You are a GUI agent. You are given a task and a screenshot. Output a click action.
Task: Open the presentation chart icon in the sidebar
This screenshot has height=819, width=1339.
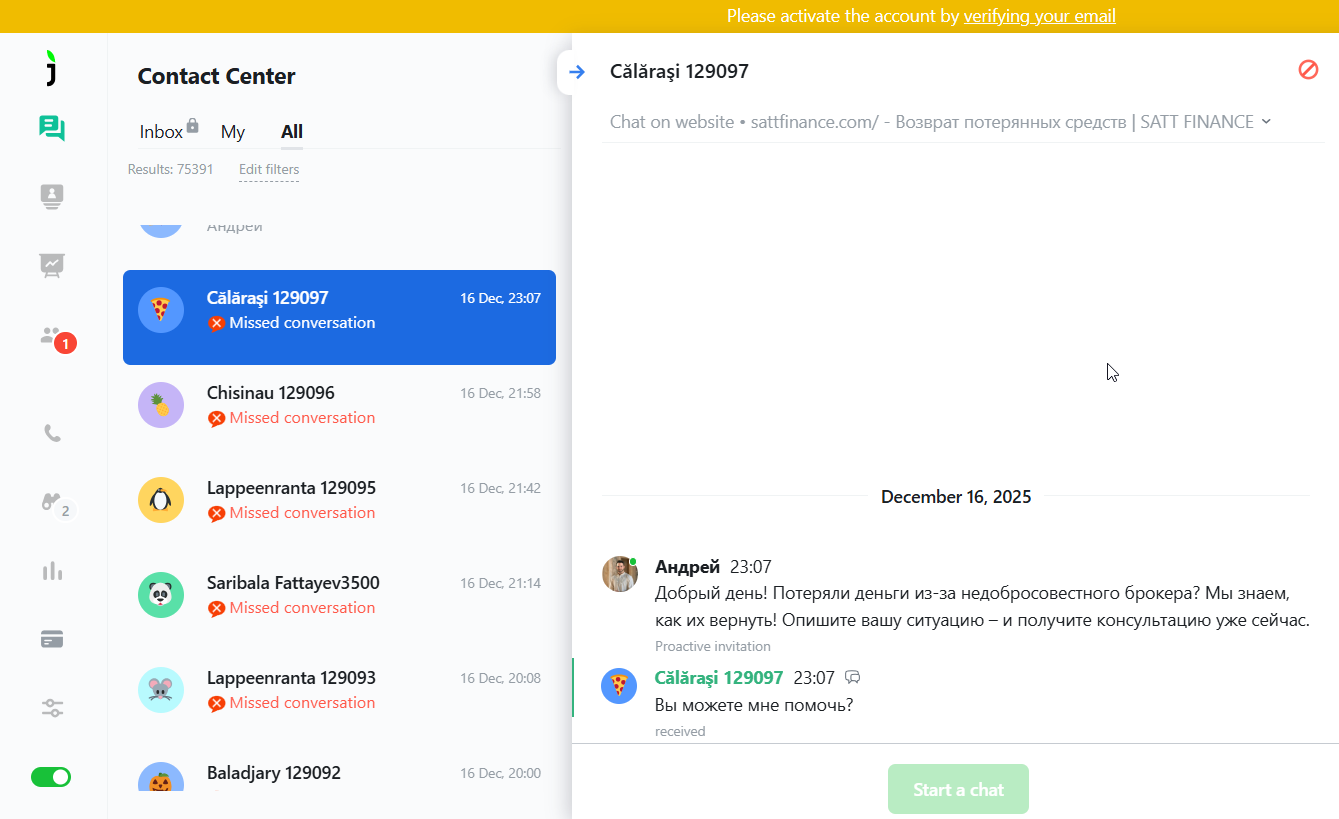[52, 265]
